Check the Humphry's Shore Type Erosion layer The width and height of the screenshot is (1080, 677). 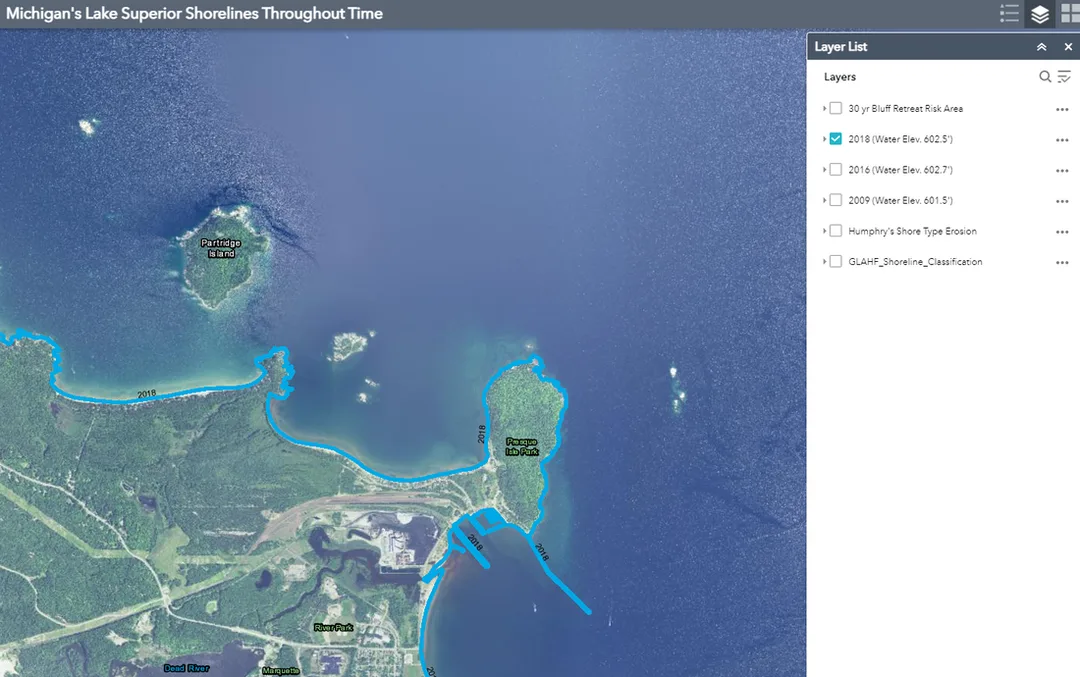[x=835, y=231]
